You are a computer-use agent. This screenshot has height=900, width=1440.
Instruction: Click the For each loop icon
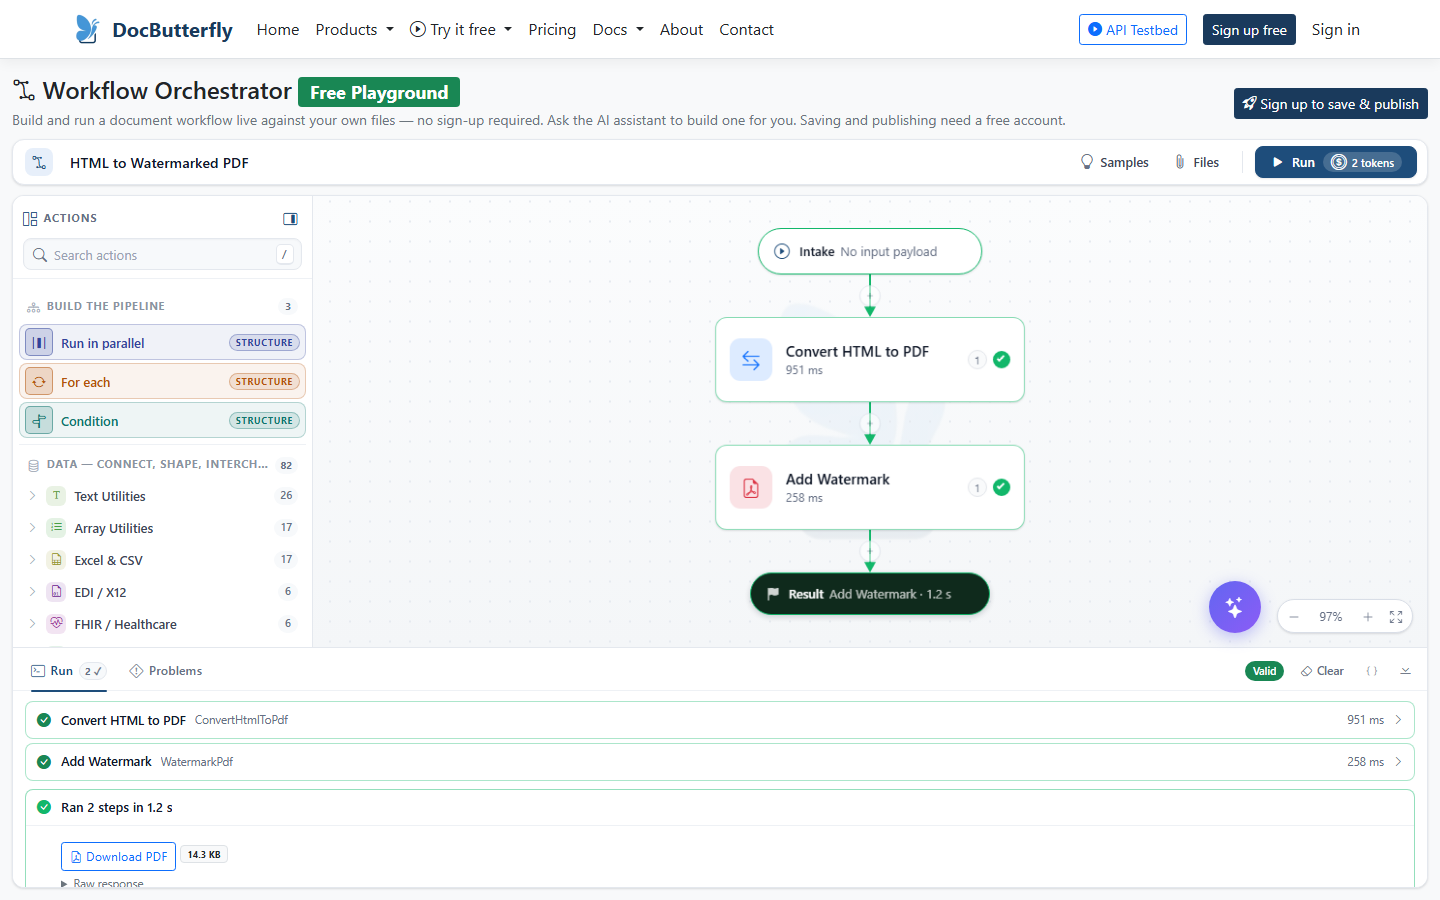(x=39, y=382)
